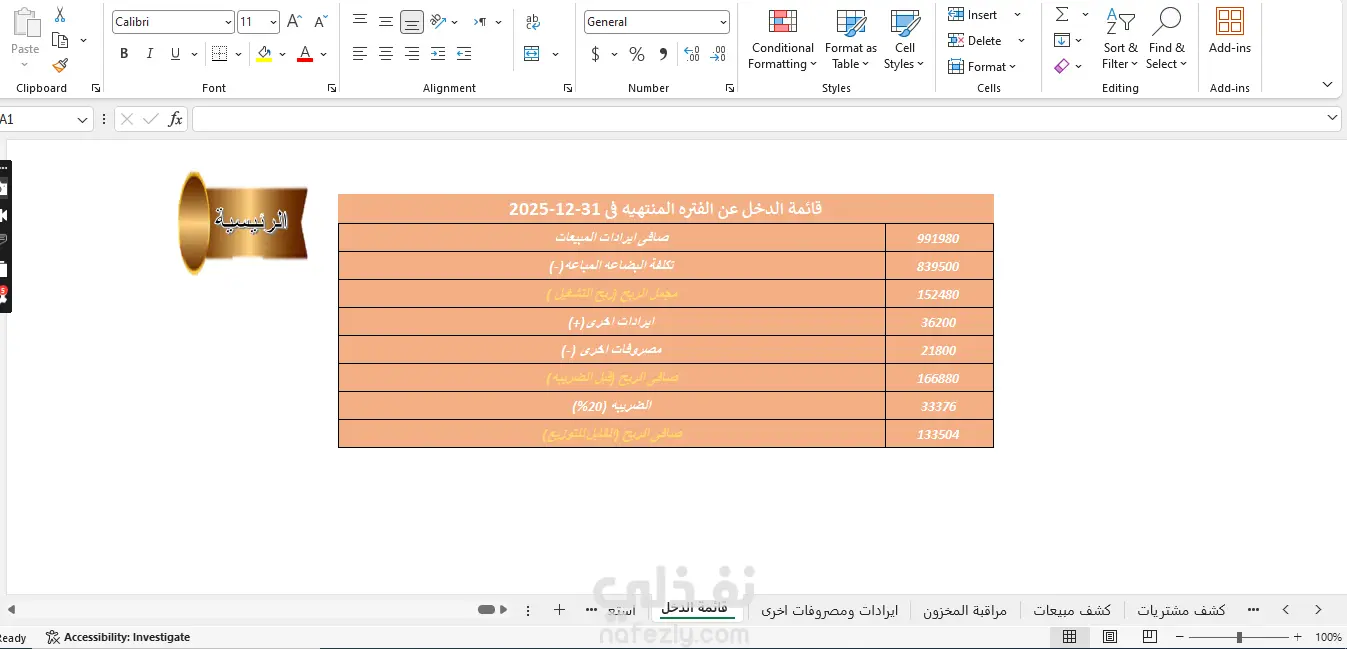
Task: Open مراقبة المخزون sheet tab
Action: (965, 610)
